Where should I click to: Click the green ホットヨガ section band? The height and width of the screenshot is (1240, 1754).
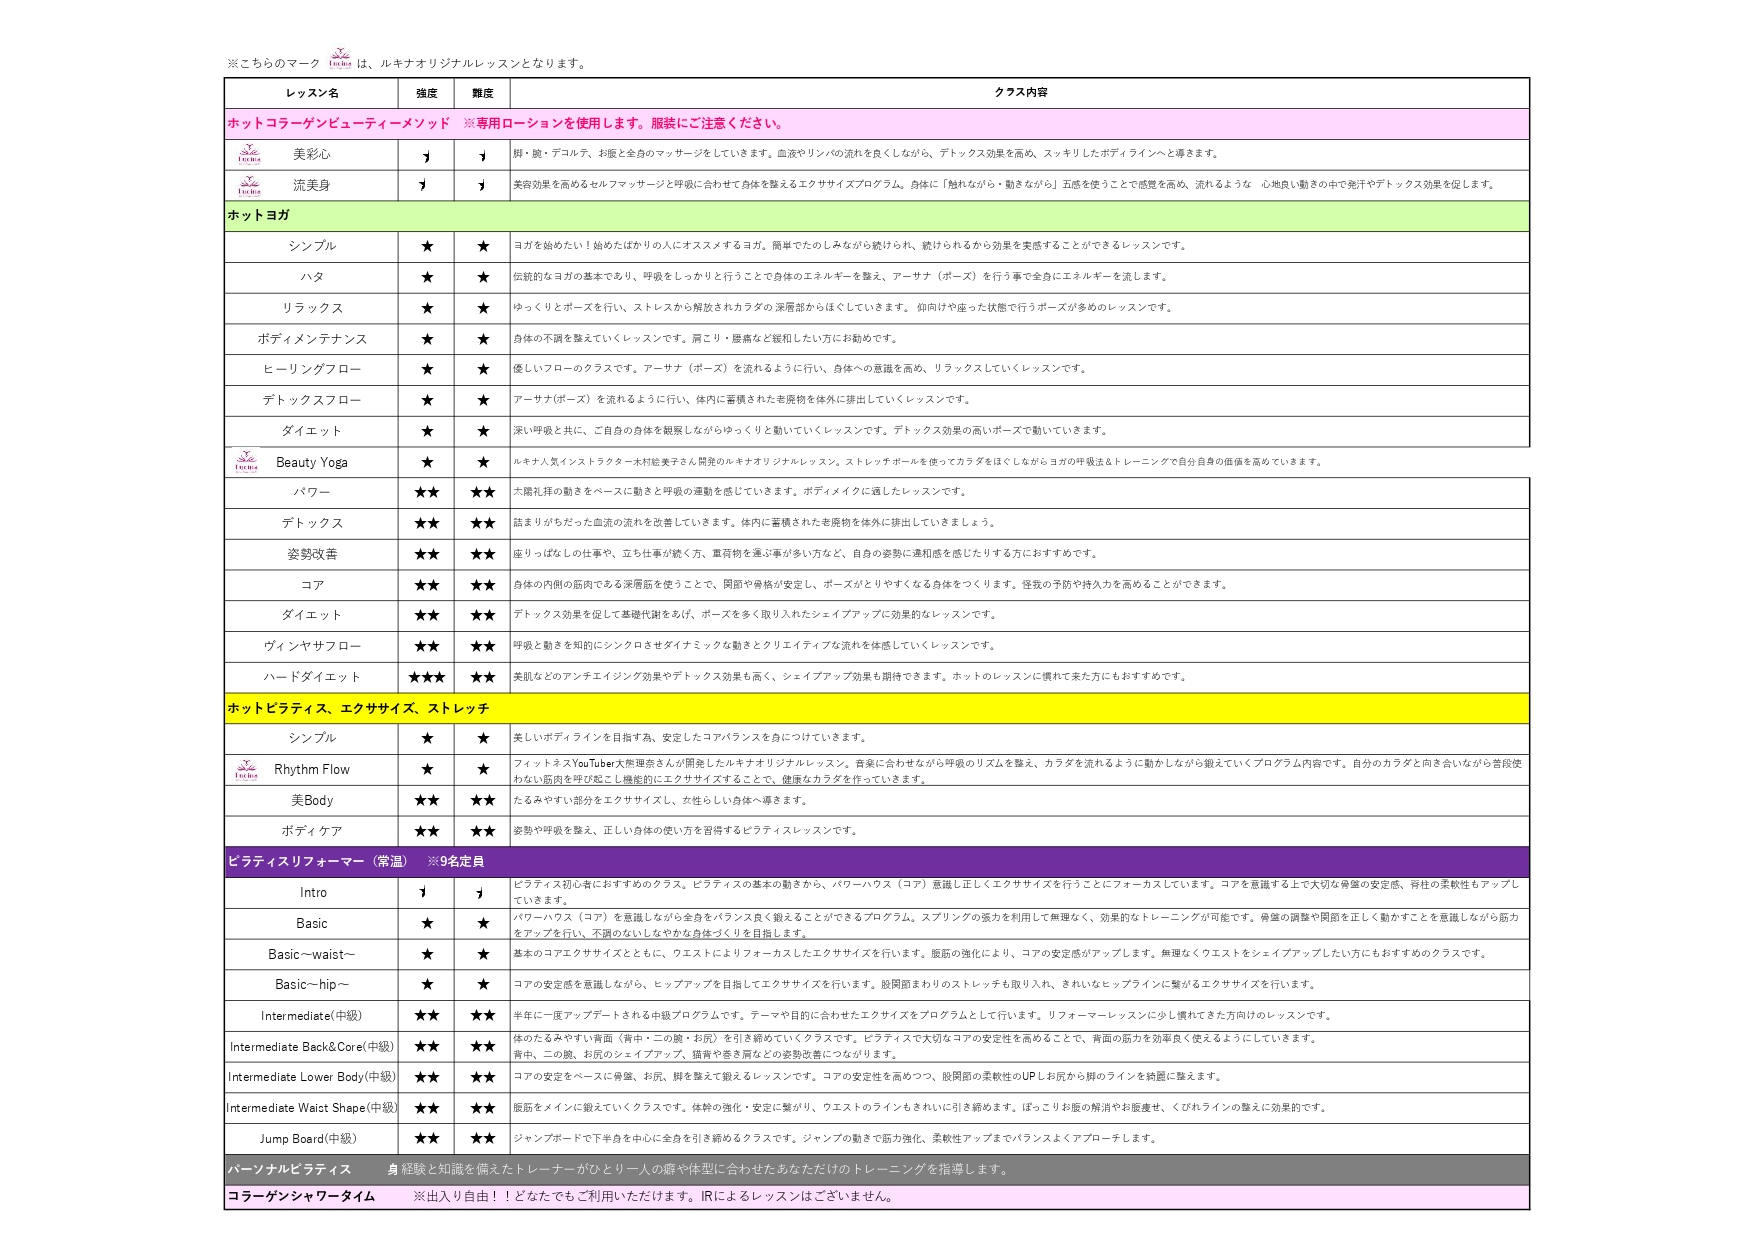(876, 215)
